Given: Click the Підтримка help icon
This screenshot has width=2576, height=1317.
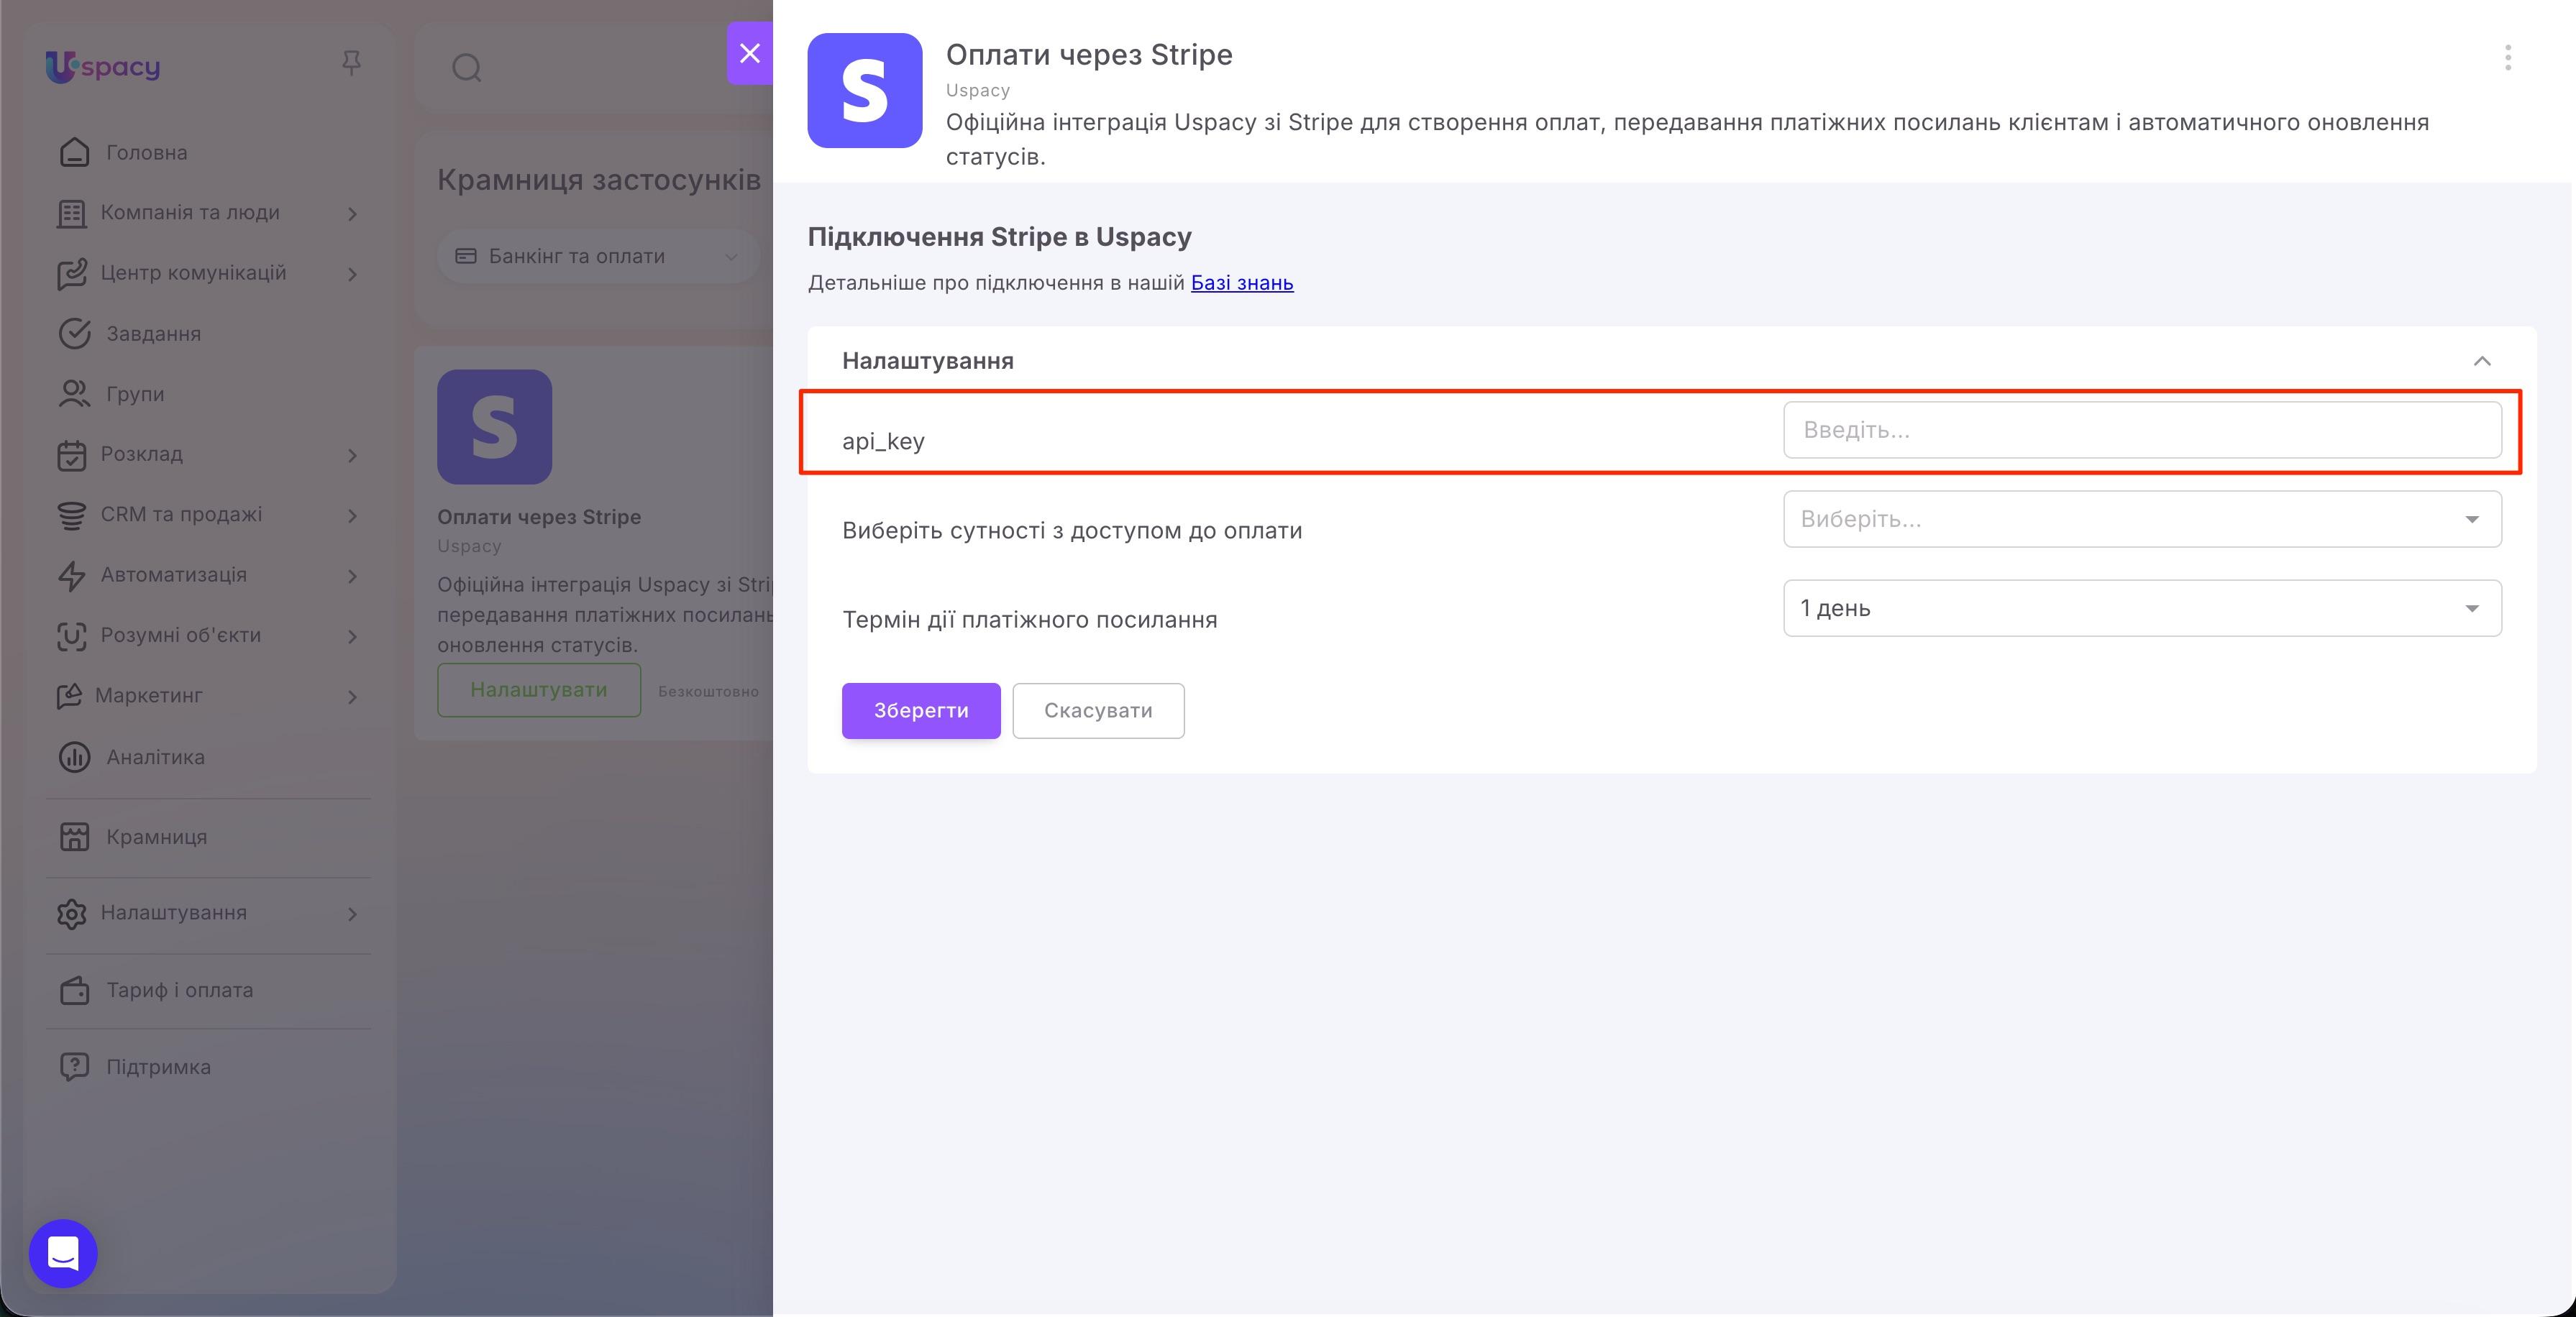Looking at the screenshot, I should click(75, 1067).
